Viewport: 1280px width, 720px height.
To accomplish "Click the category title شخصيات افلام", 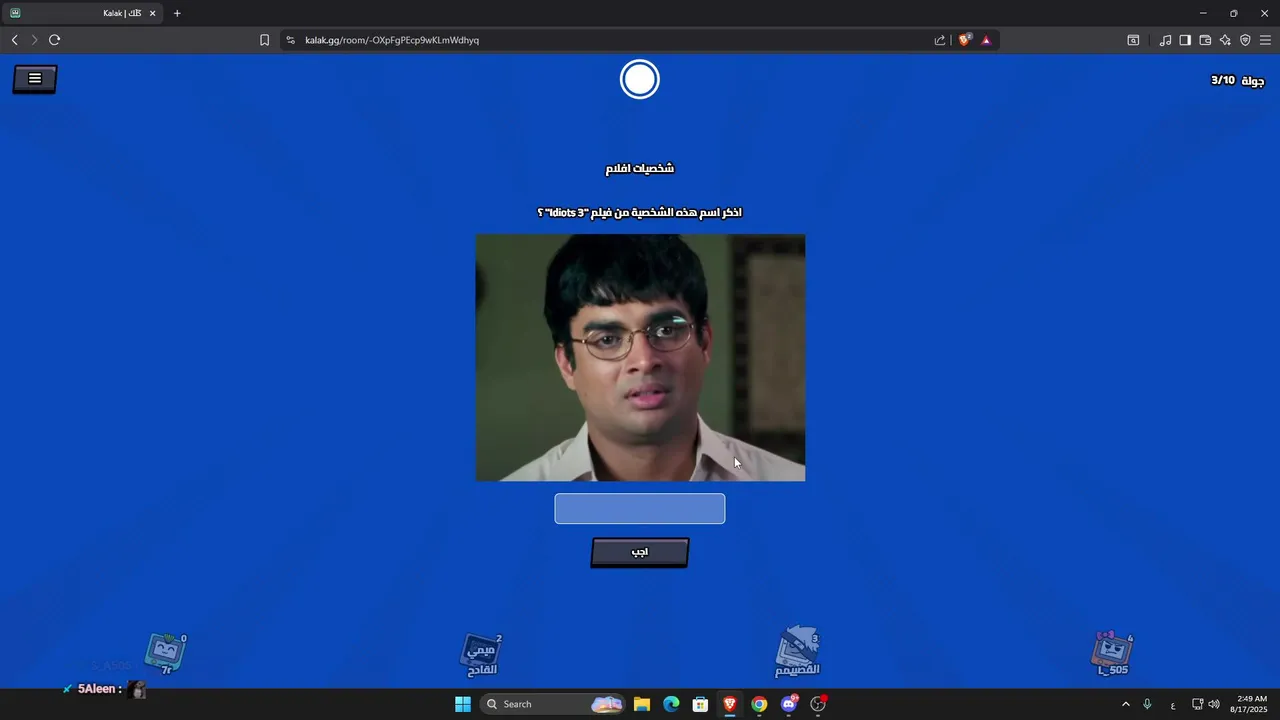I will (x=640, y=168).
